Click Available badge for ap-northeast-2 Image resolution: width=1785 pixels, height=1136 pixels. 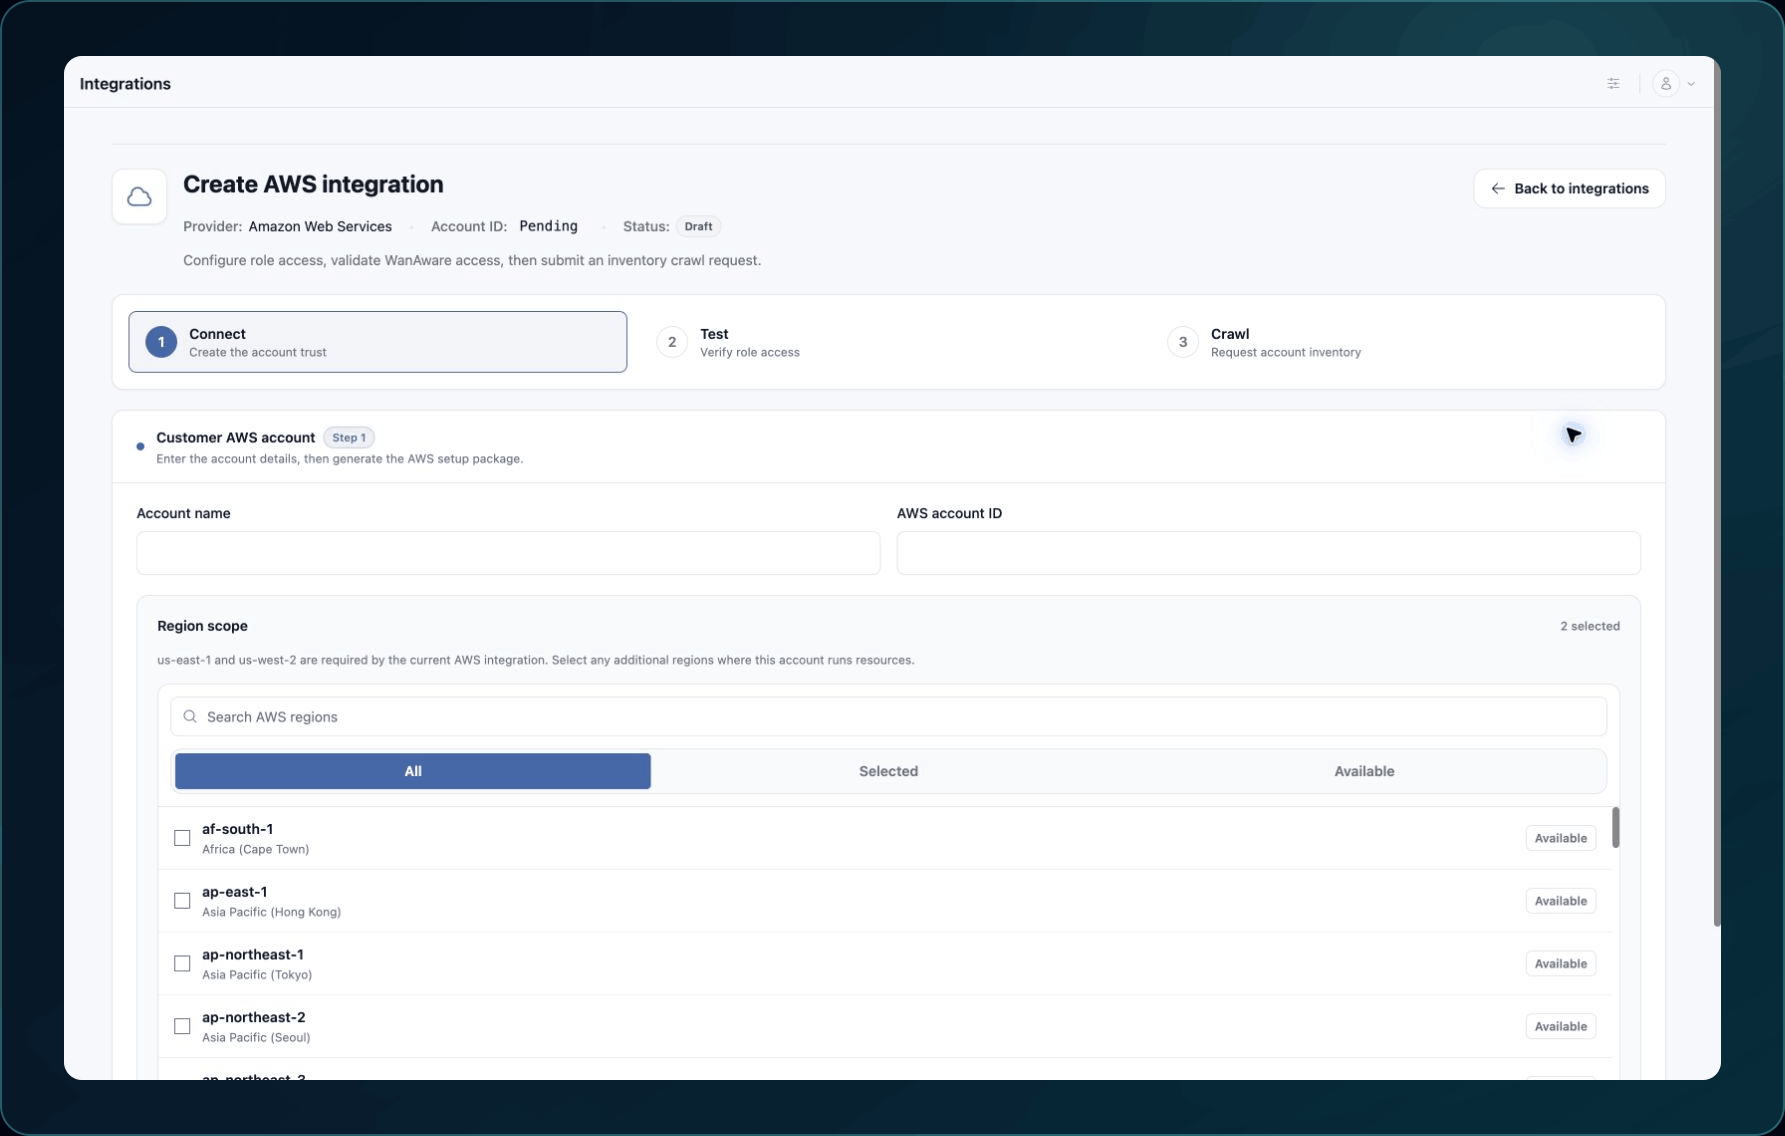1560,1027
